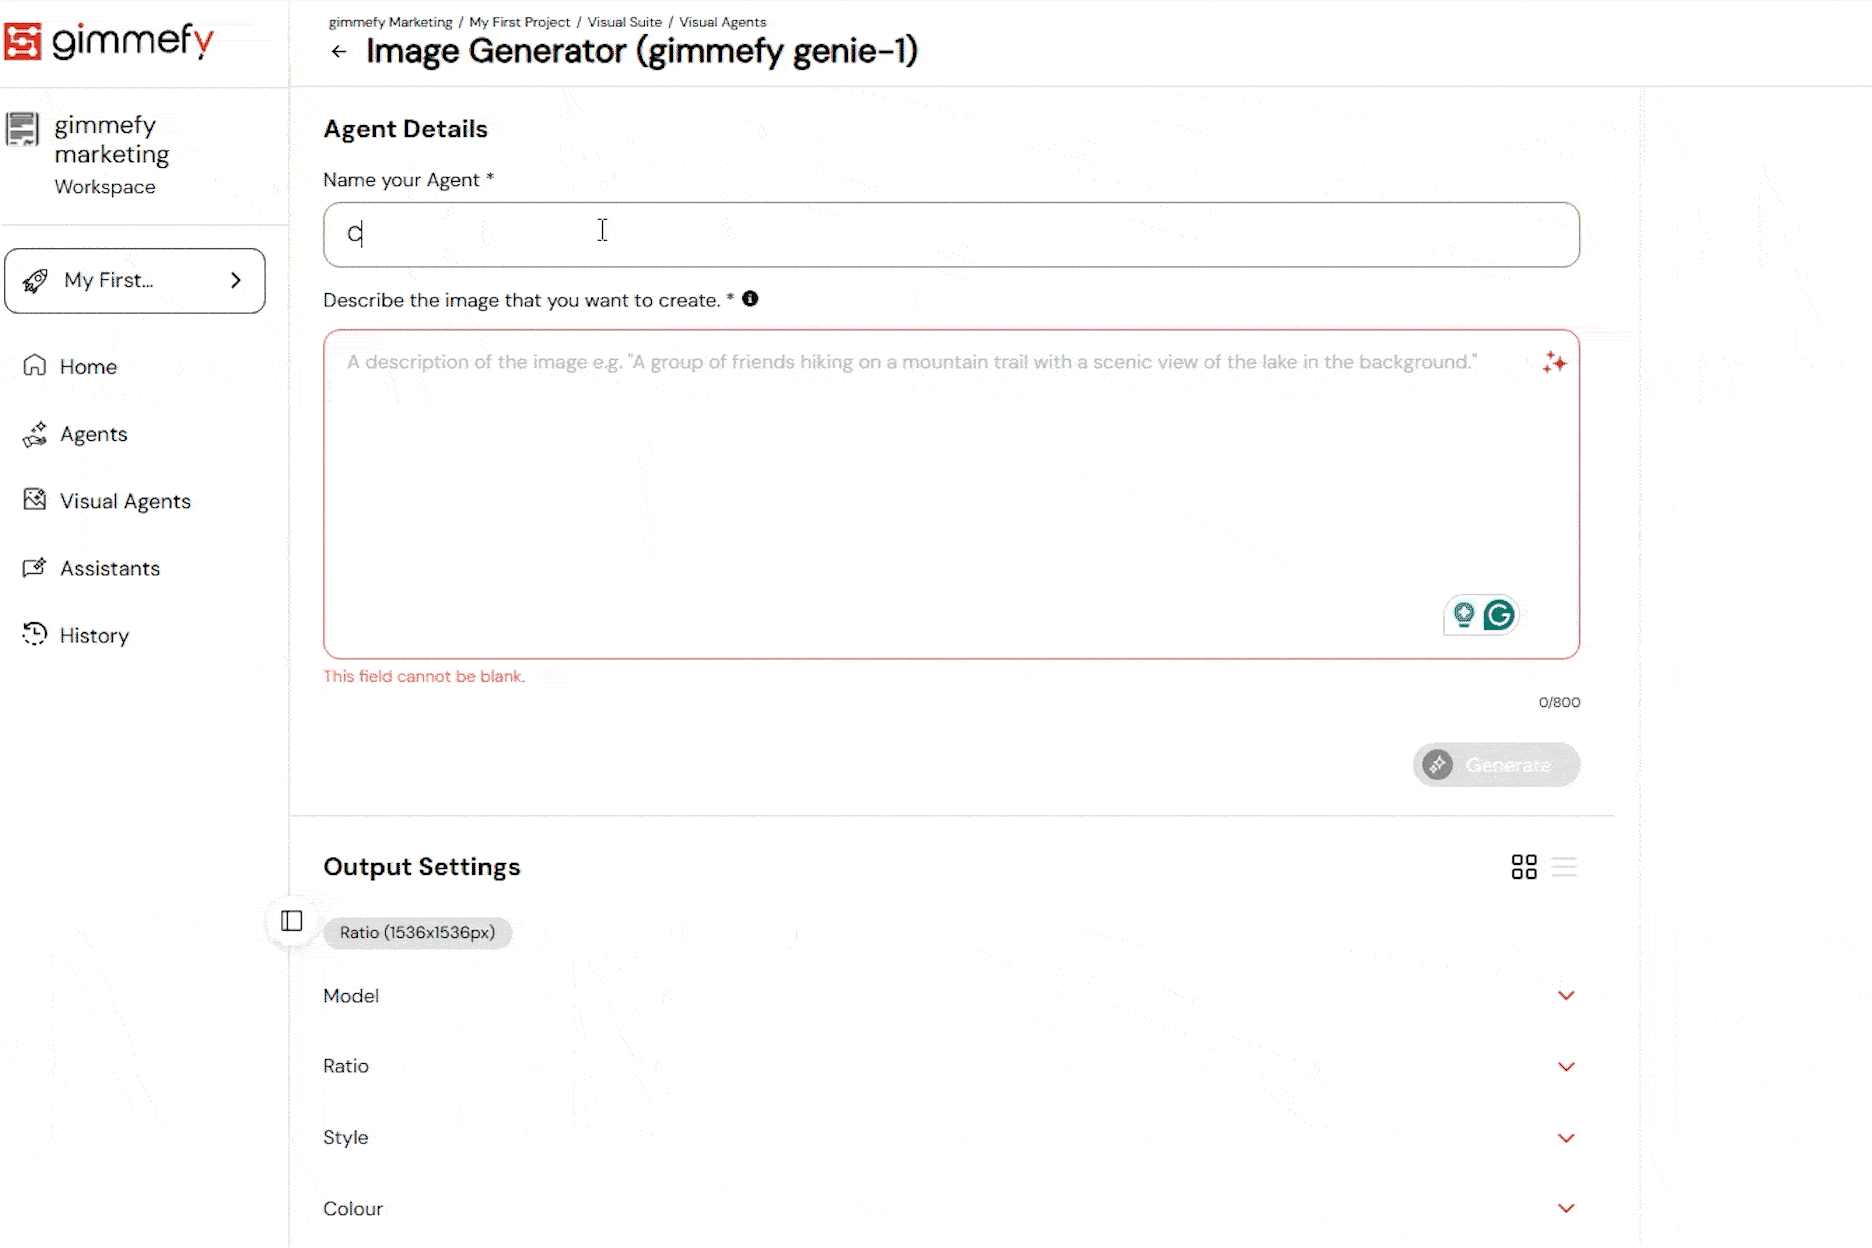Screen dimensions: 1872x1248
Task: Switch Output Settings to list view
Action: coord(1565,867)
